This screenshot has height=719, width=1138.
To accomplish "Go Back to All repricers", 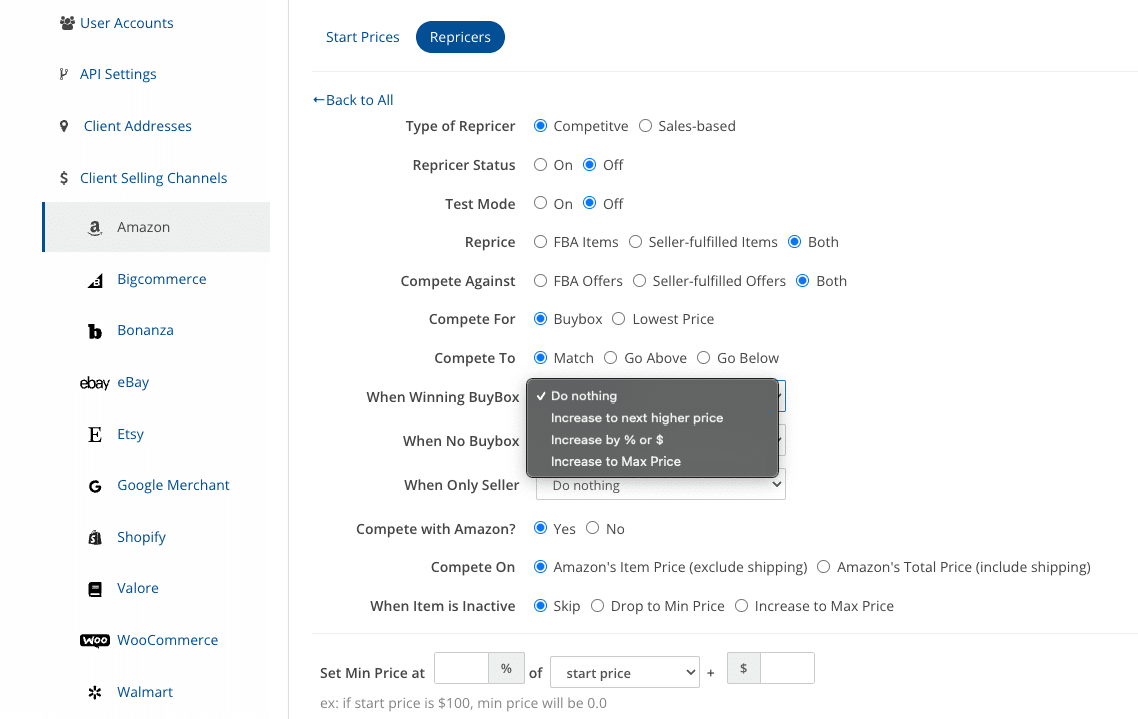I will pyautogui.click(x=353, y=100).
